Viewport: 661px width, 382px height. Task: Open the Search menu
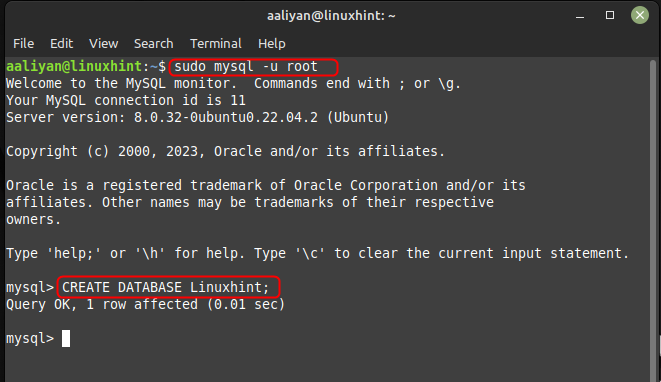[x=153, y=43]
